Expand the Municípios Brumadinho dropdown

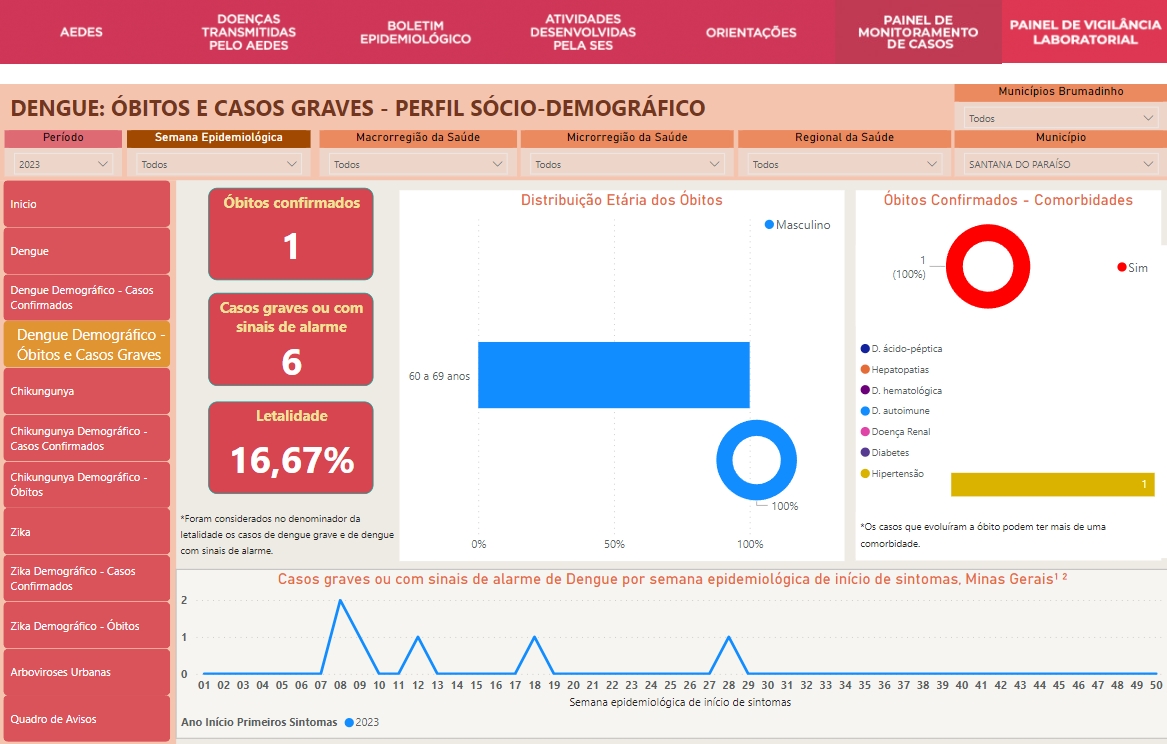point(1061,118)
